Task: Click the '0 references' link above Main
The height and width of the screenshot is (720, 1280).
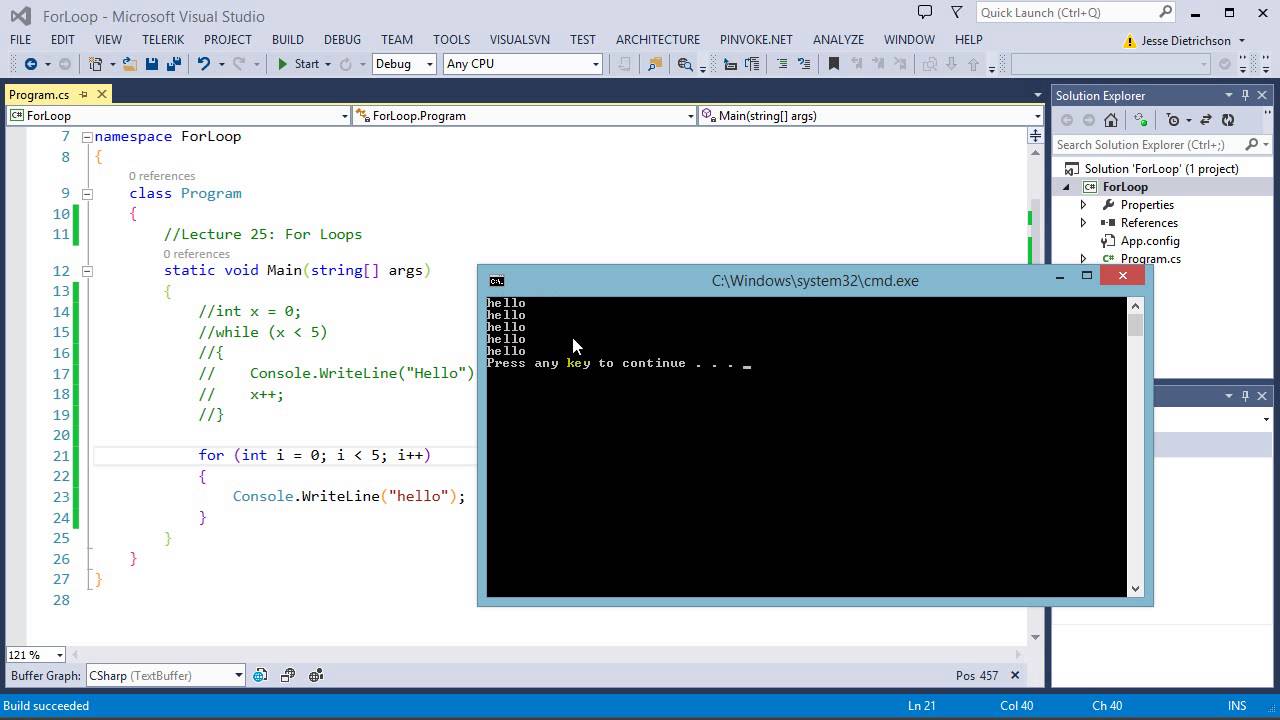Action: coord(197,254)
